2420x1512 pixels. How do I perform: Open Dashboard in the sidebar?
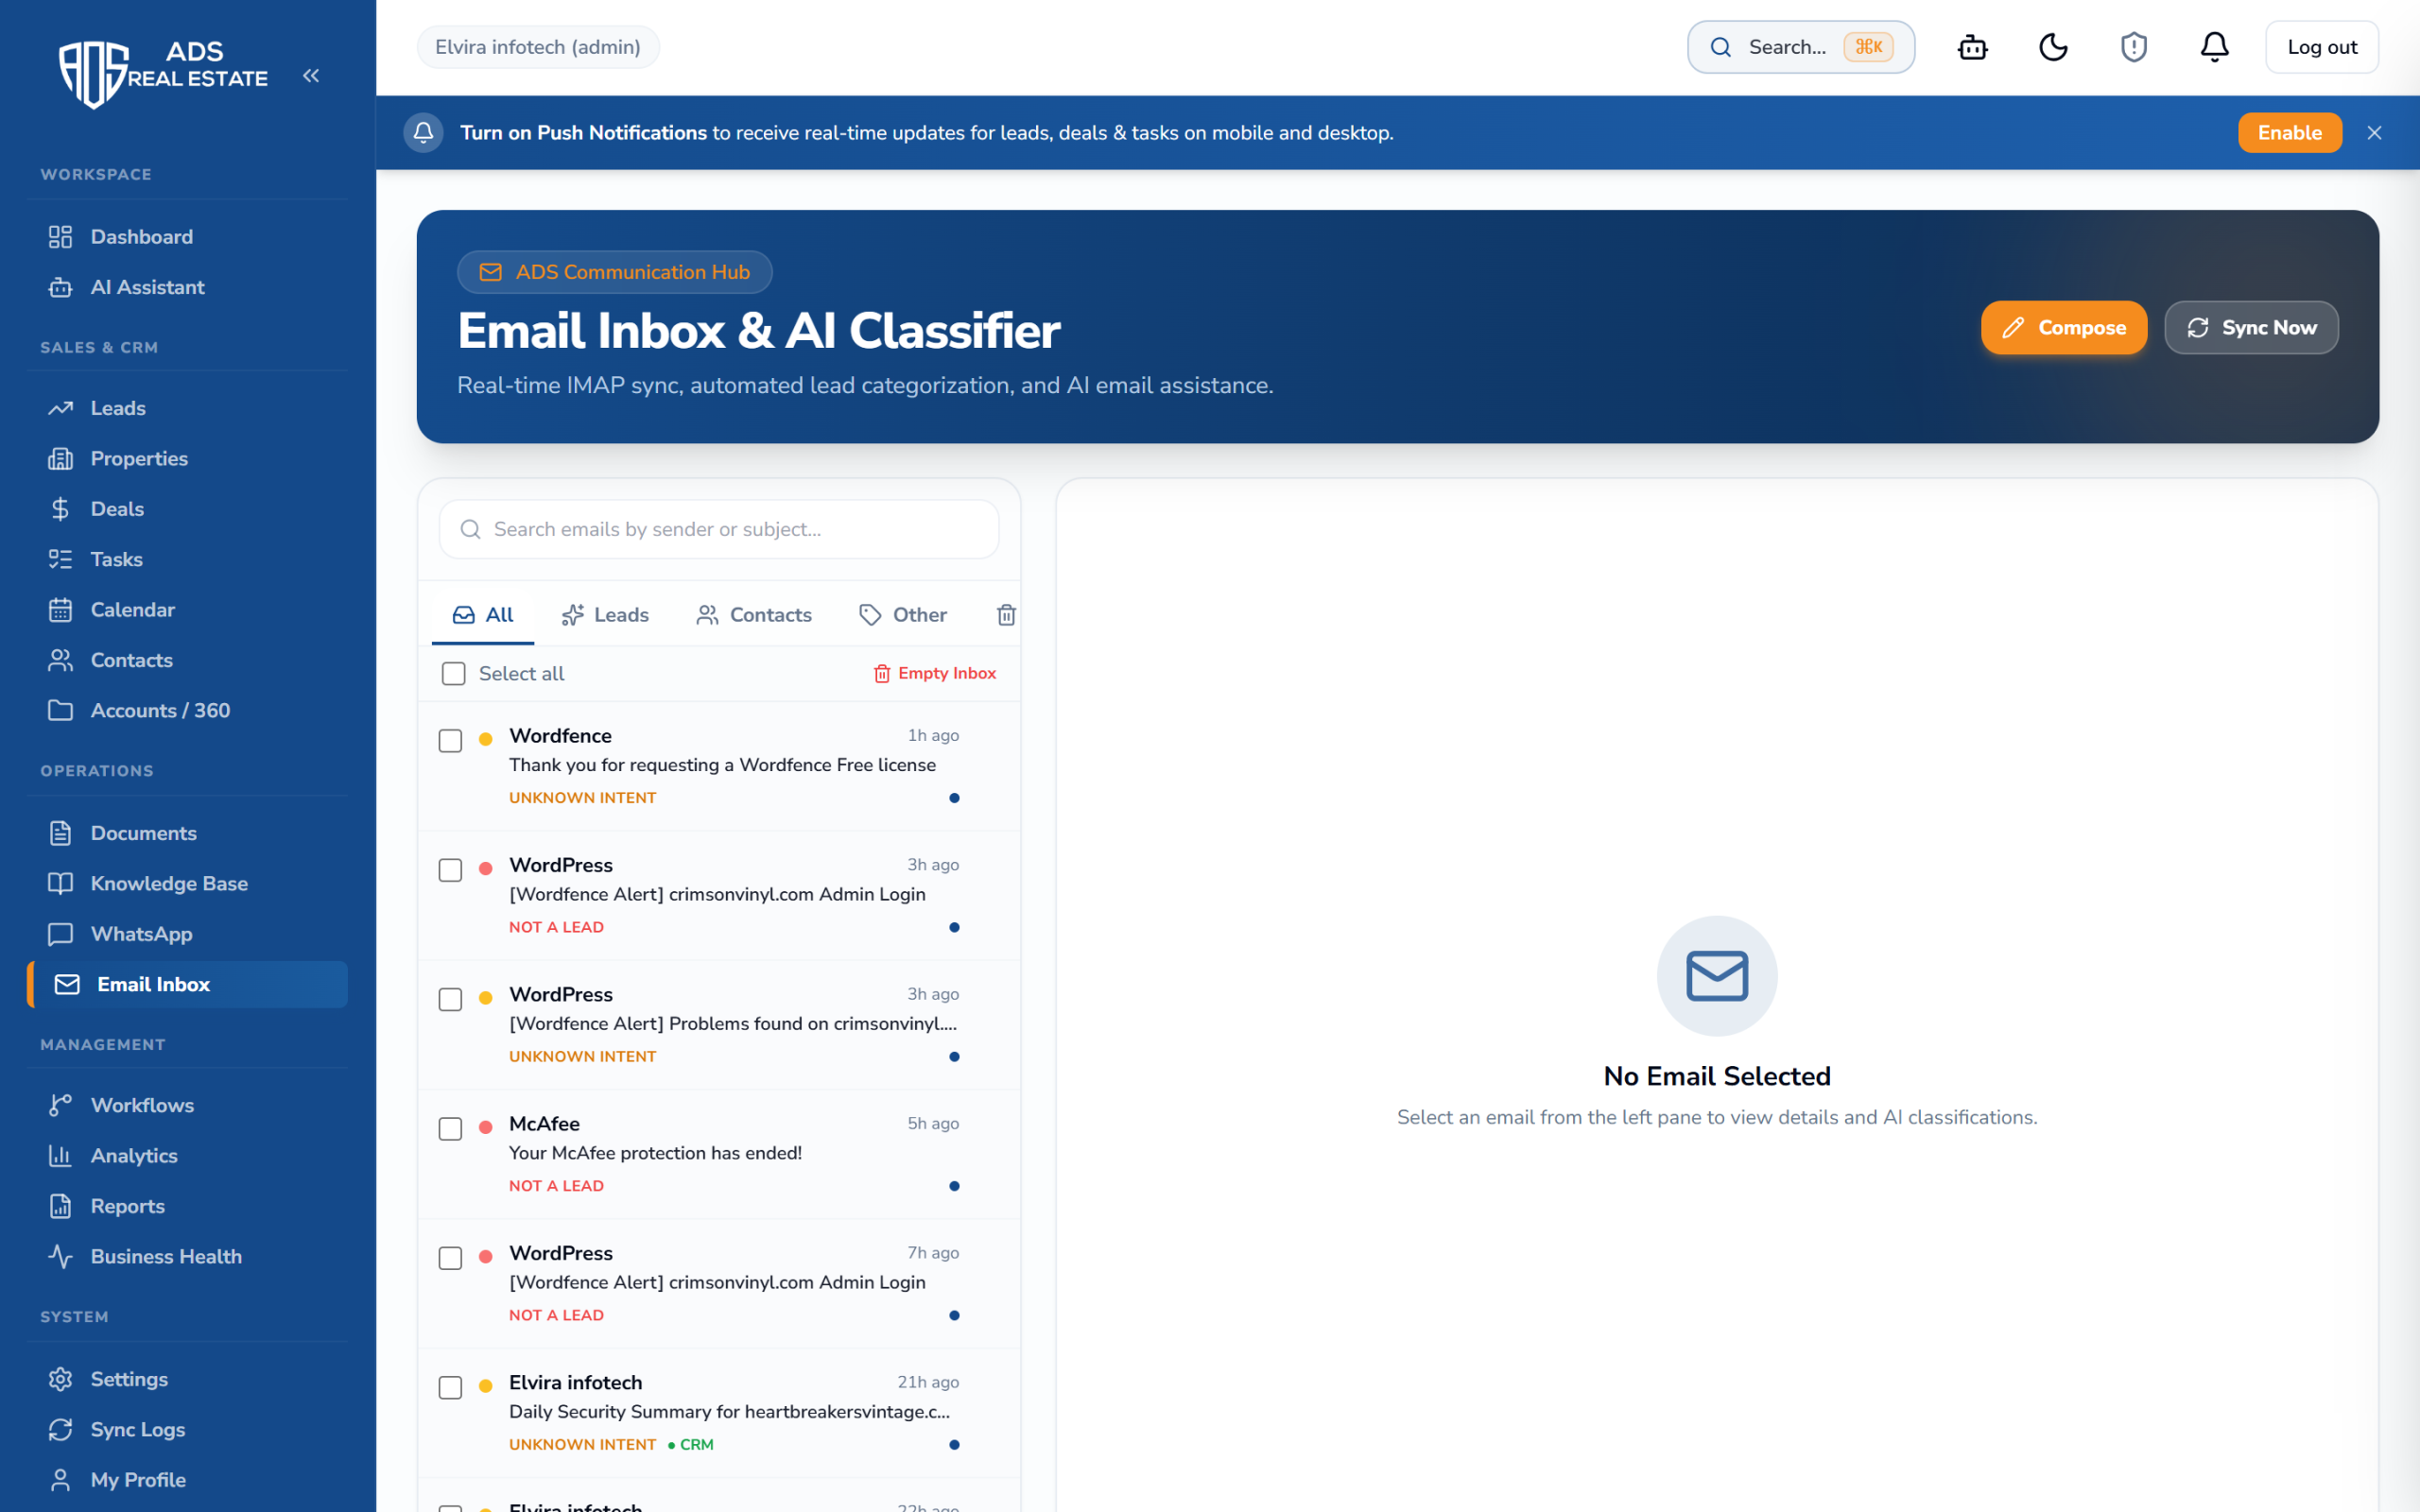point(188,237)
